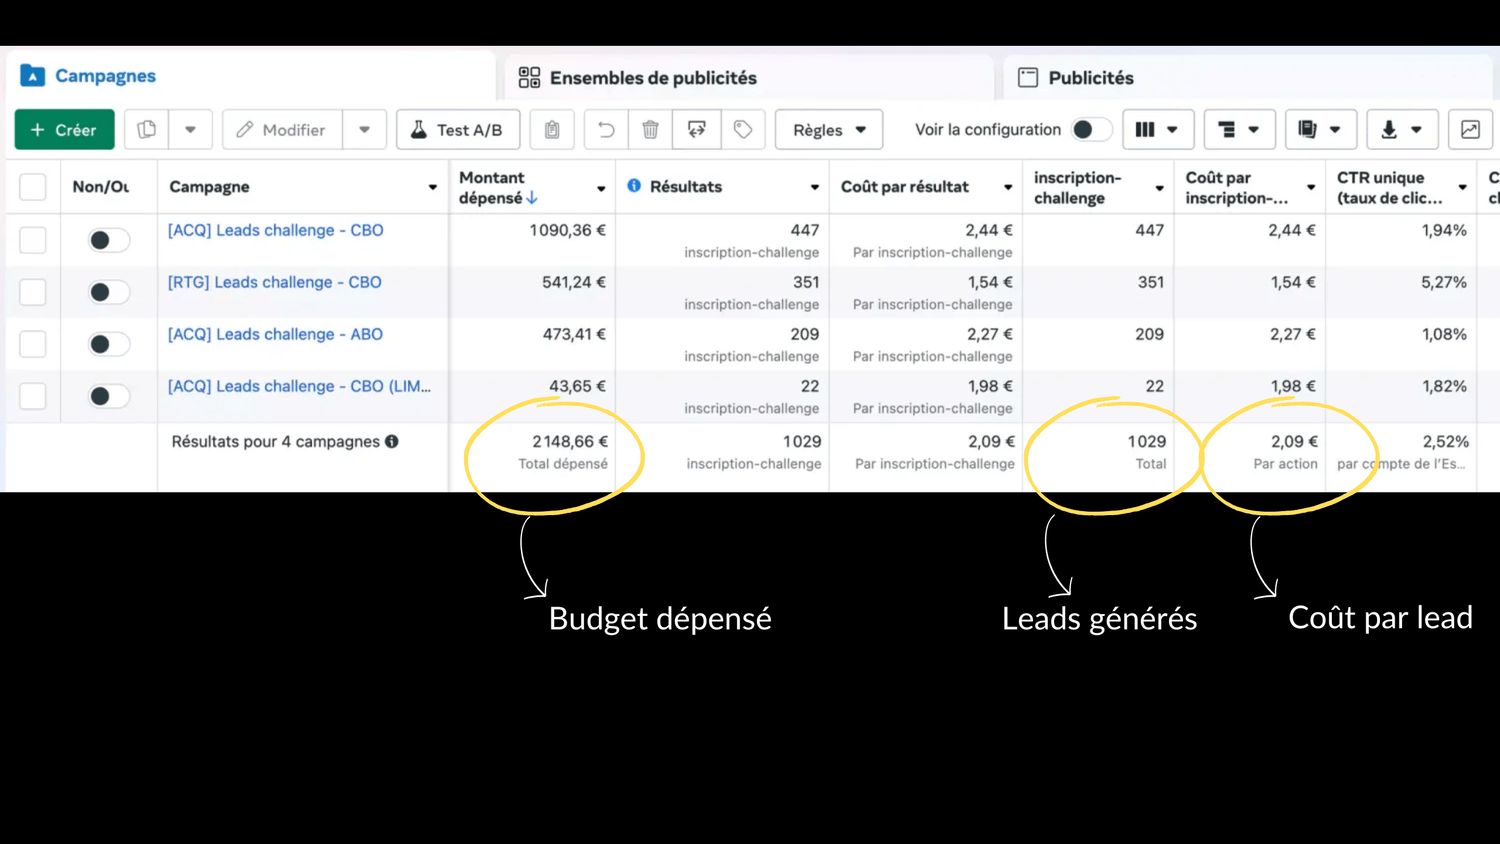The width and height of the screenshot is (1500, 844).
Task: Open the Montant dépensé column dropdown arrow
Action: tap(601, 188)
